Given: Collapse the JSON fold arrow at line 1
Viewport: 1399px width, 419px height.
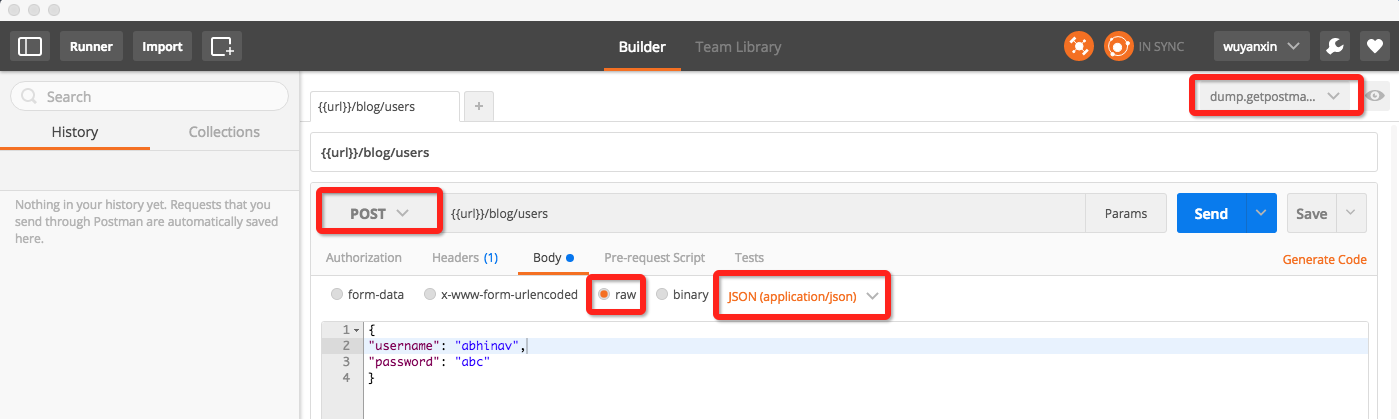Looking at the screenshot, I should [356, 330].
